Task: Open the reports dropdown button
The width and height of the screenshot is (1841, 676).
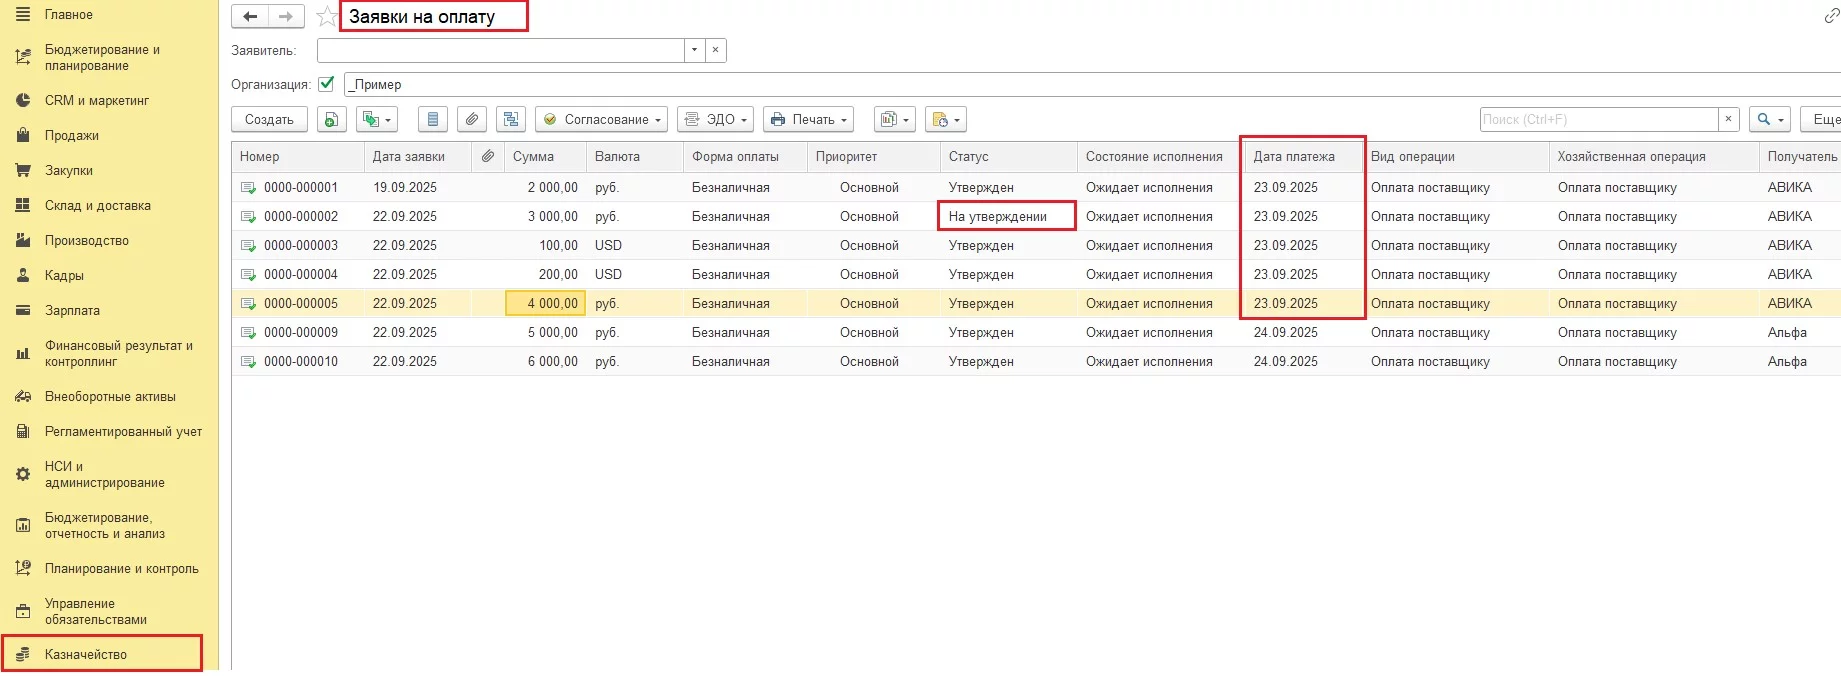Action: 894,119
